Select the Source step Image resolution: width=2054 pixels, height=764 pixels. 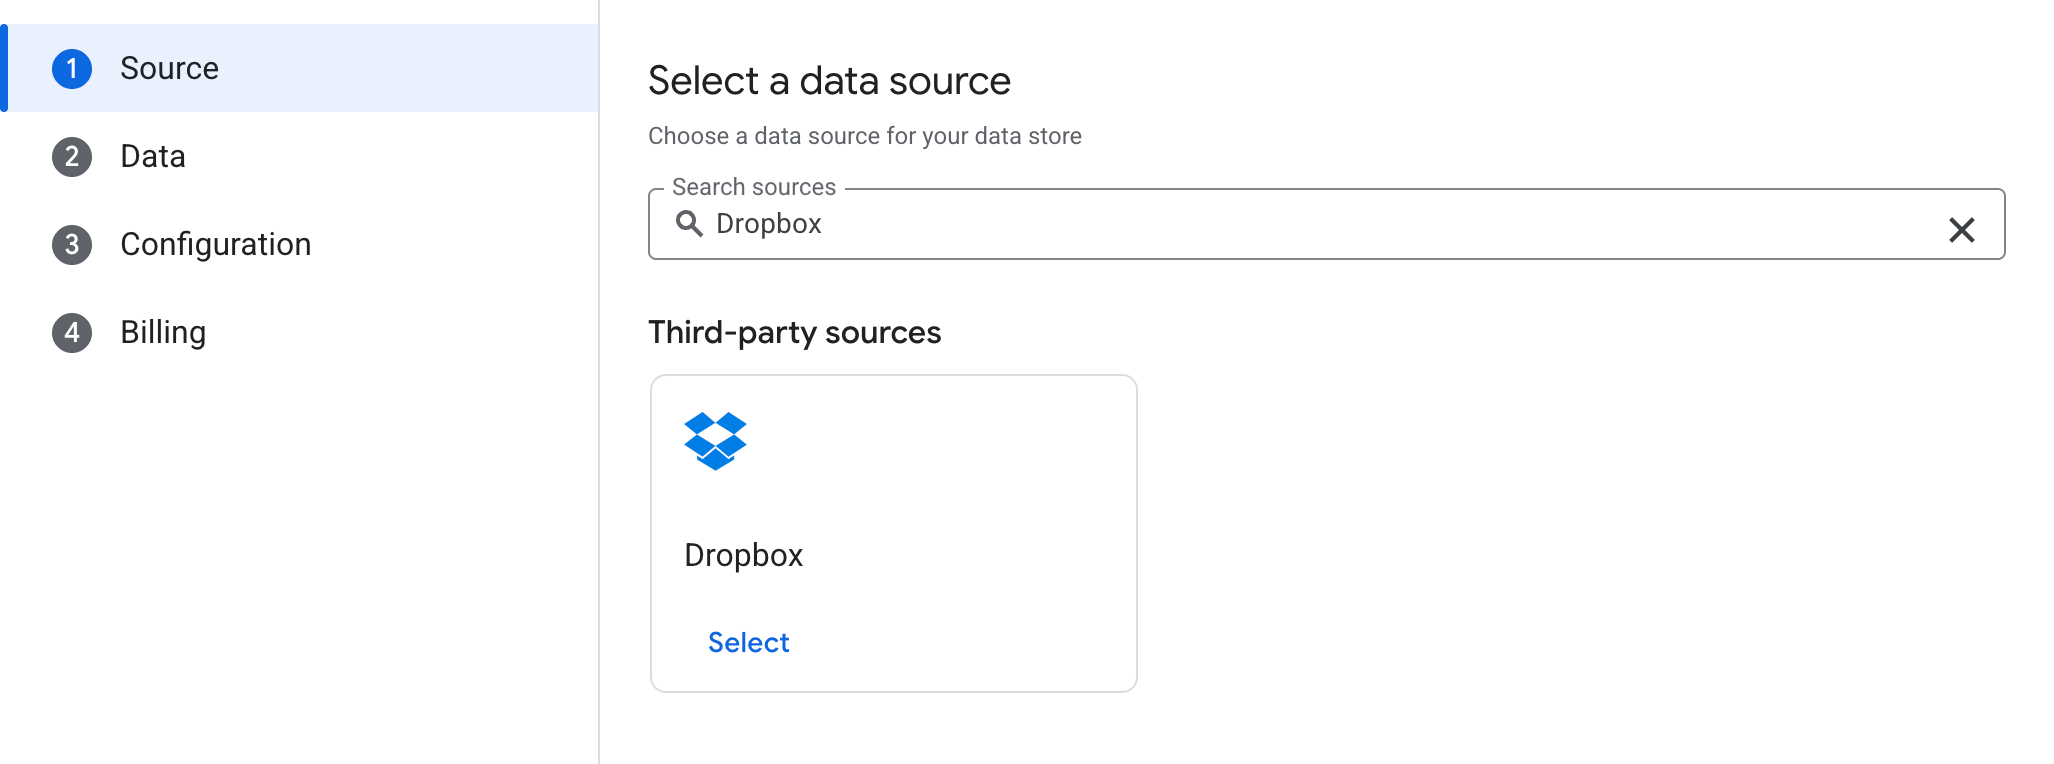pyautogui.click(x=169, y=68)
